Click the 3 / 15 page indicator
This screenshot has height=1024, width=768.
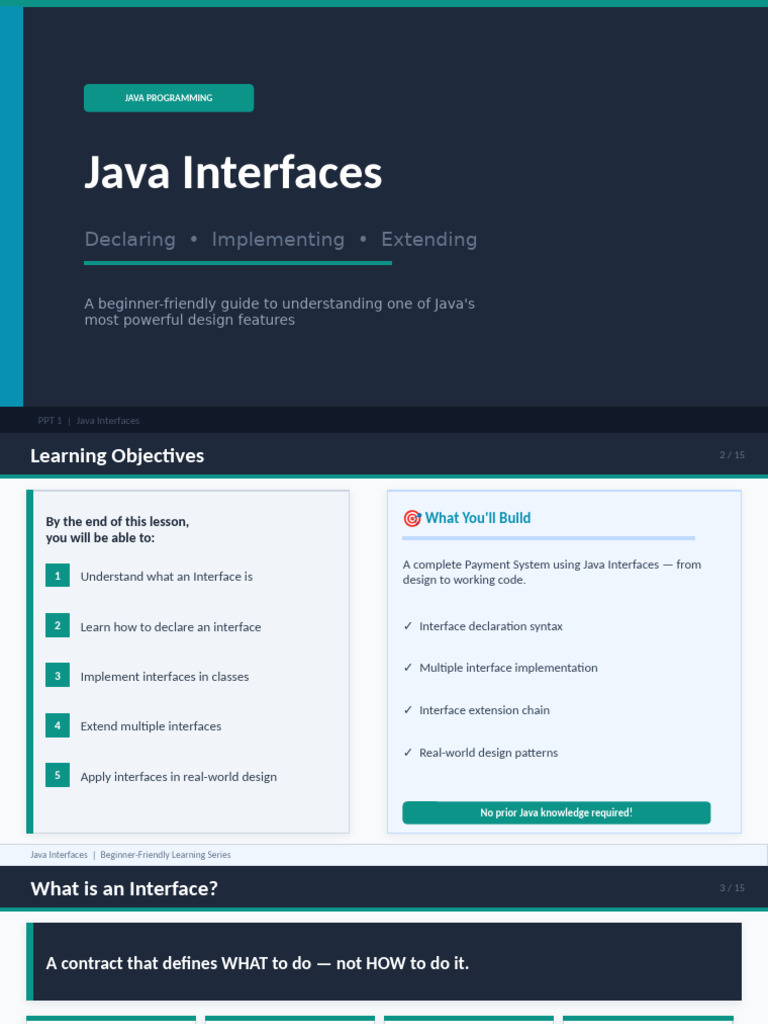[732, 888]
